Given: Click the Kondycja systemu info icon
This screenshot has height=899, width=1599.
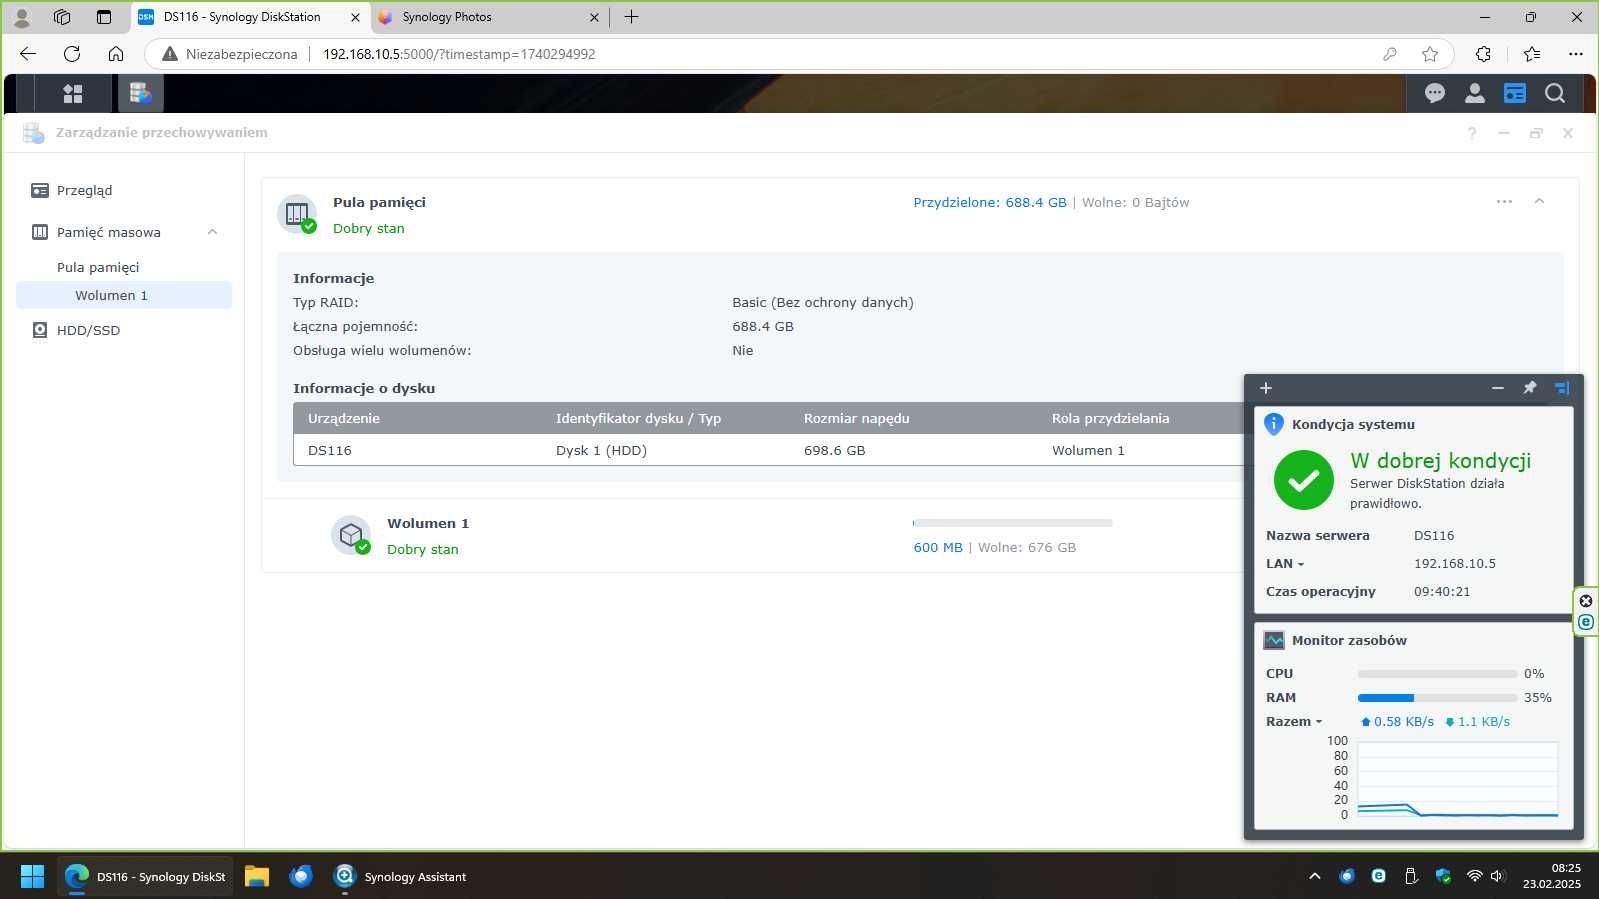Looking at the screenshot, I should coord(1274,424).
